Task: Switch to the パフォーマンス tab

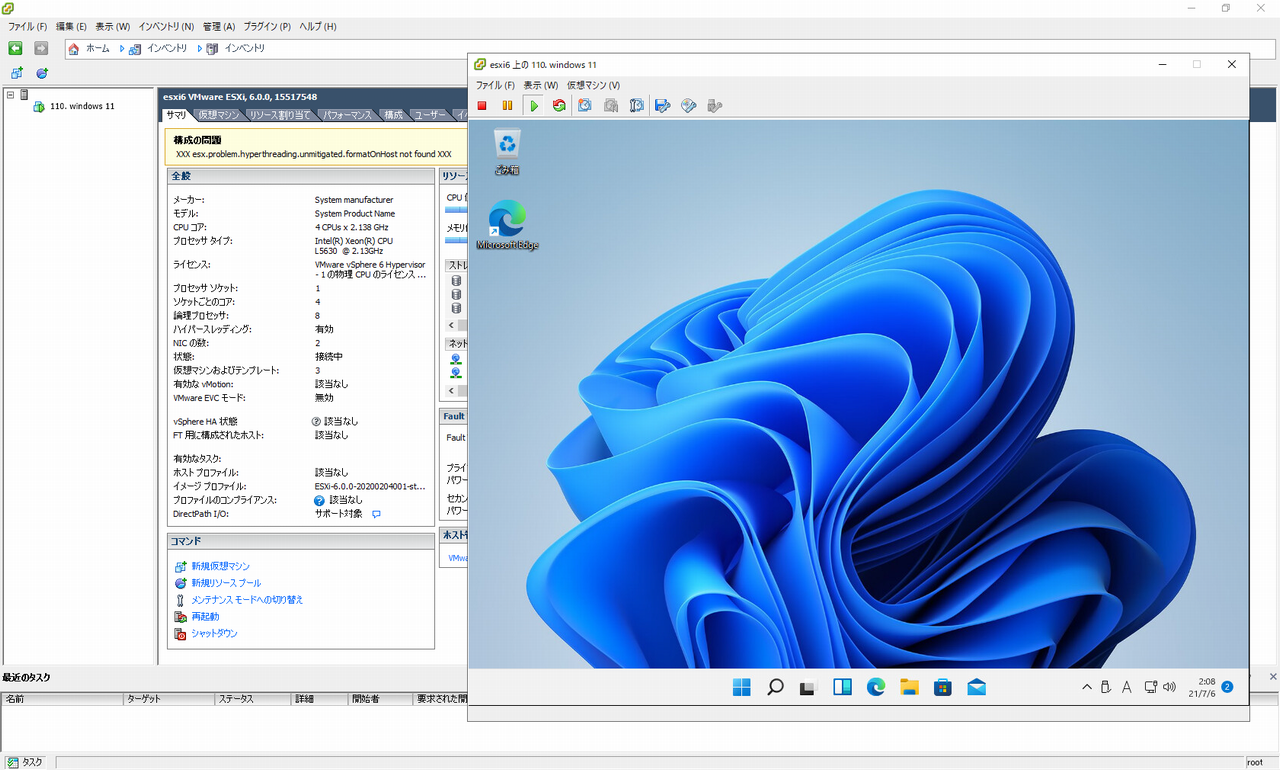Action: click(x=348, y=115)
